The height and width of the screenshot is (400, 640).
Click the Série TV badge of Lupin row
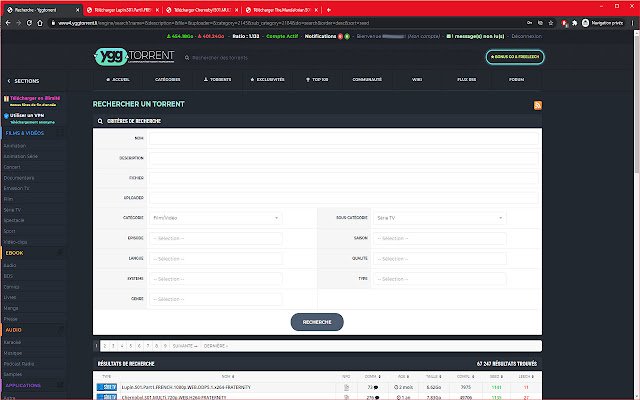tap(107, 387)
